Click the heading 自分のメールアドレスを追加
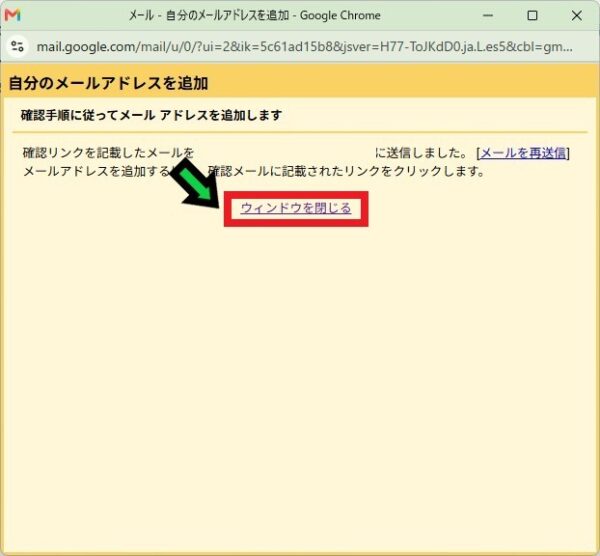The image size is (600, 556). [x=108, y=83]
